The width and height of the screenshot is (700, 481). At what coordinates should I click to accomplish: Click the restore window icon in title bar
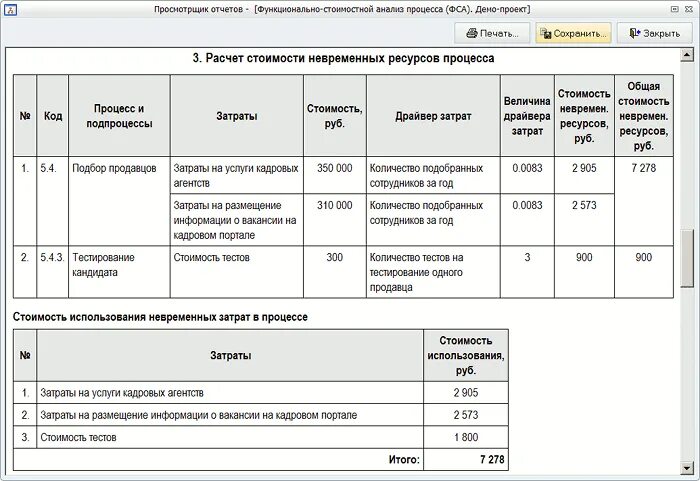point(675,9)
